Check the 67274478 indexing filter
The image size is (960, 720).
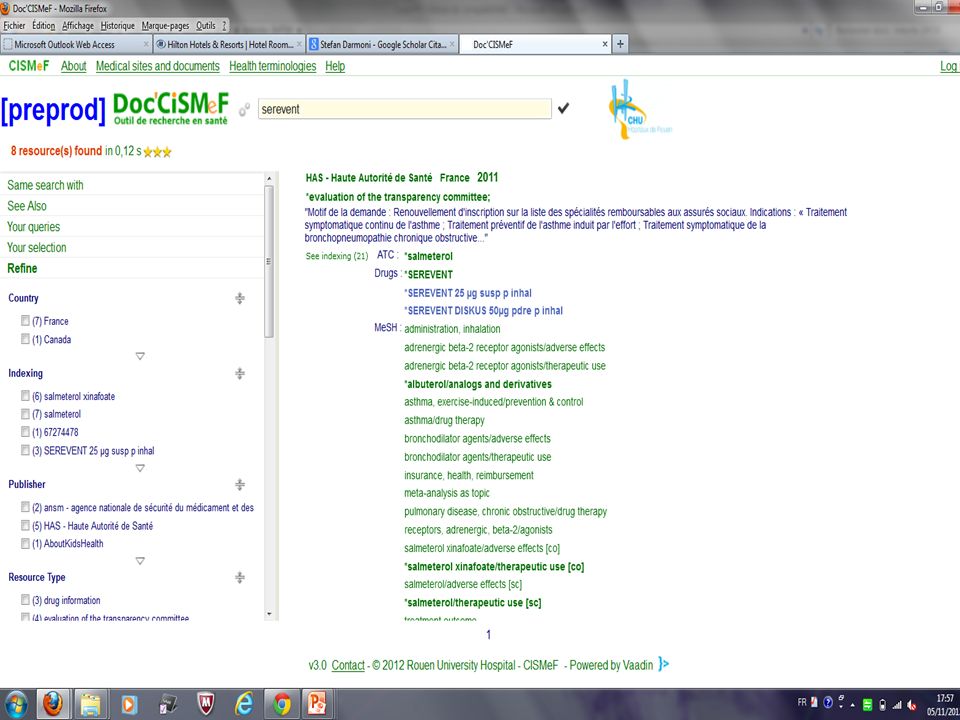click(25, 432)
